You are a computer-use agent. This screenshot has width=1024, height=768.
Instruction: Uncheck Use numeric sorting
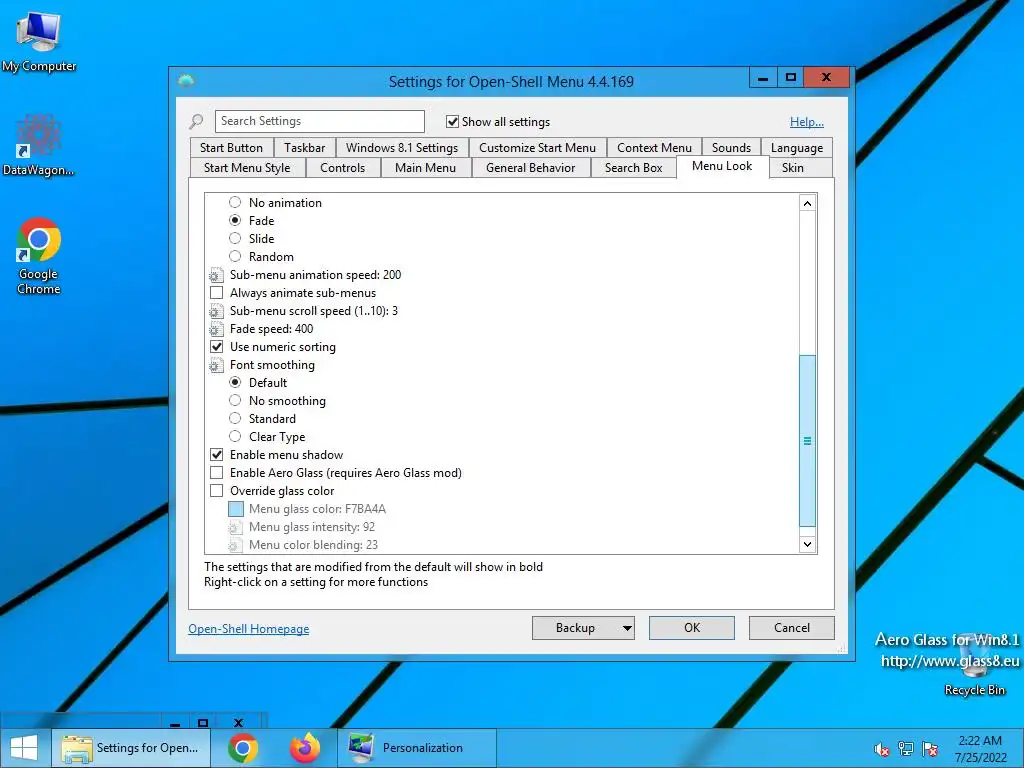pyautogui.click(x=216, y=347)
